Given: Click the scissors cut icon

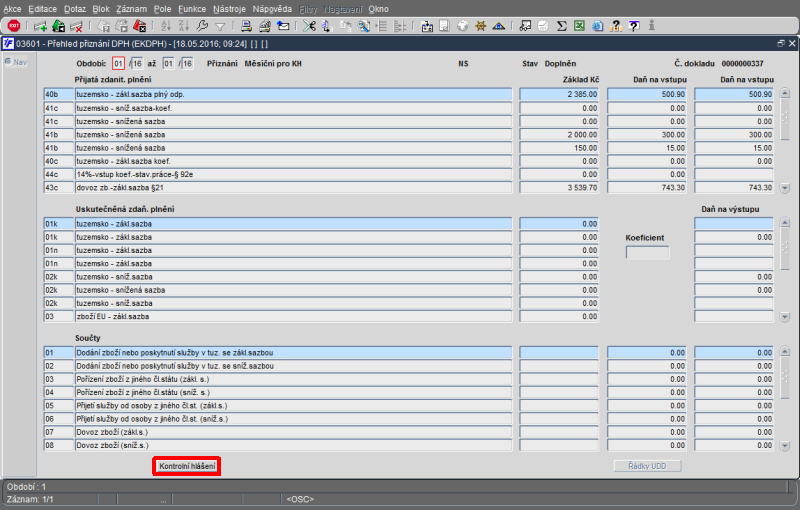Looking at the screenshot, I should point(309,26).
